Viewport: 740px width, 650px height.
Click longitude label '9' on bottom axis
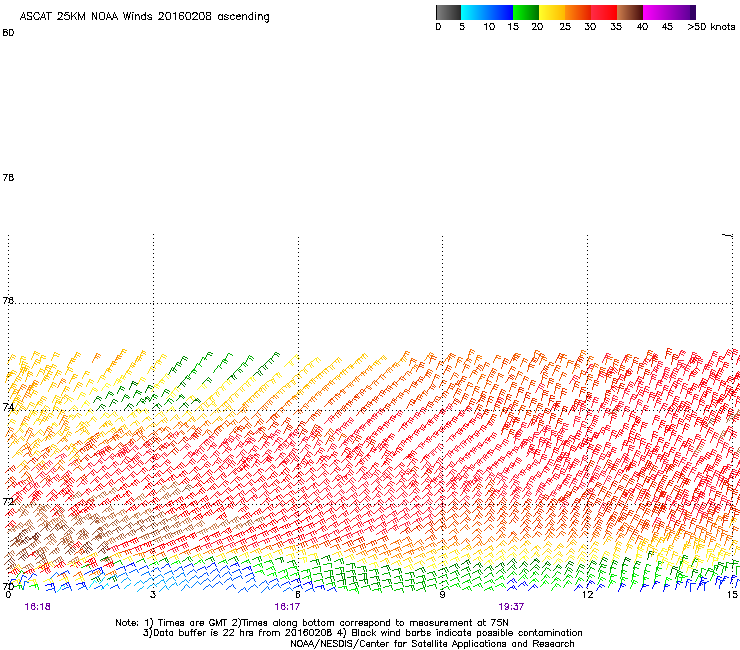pos(442,594)
